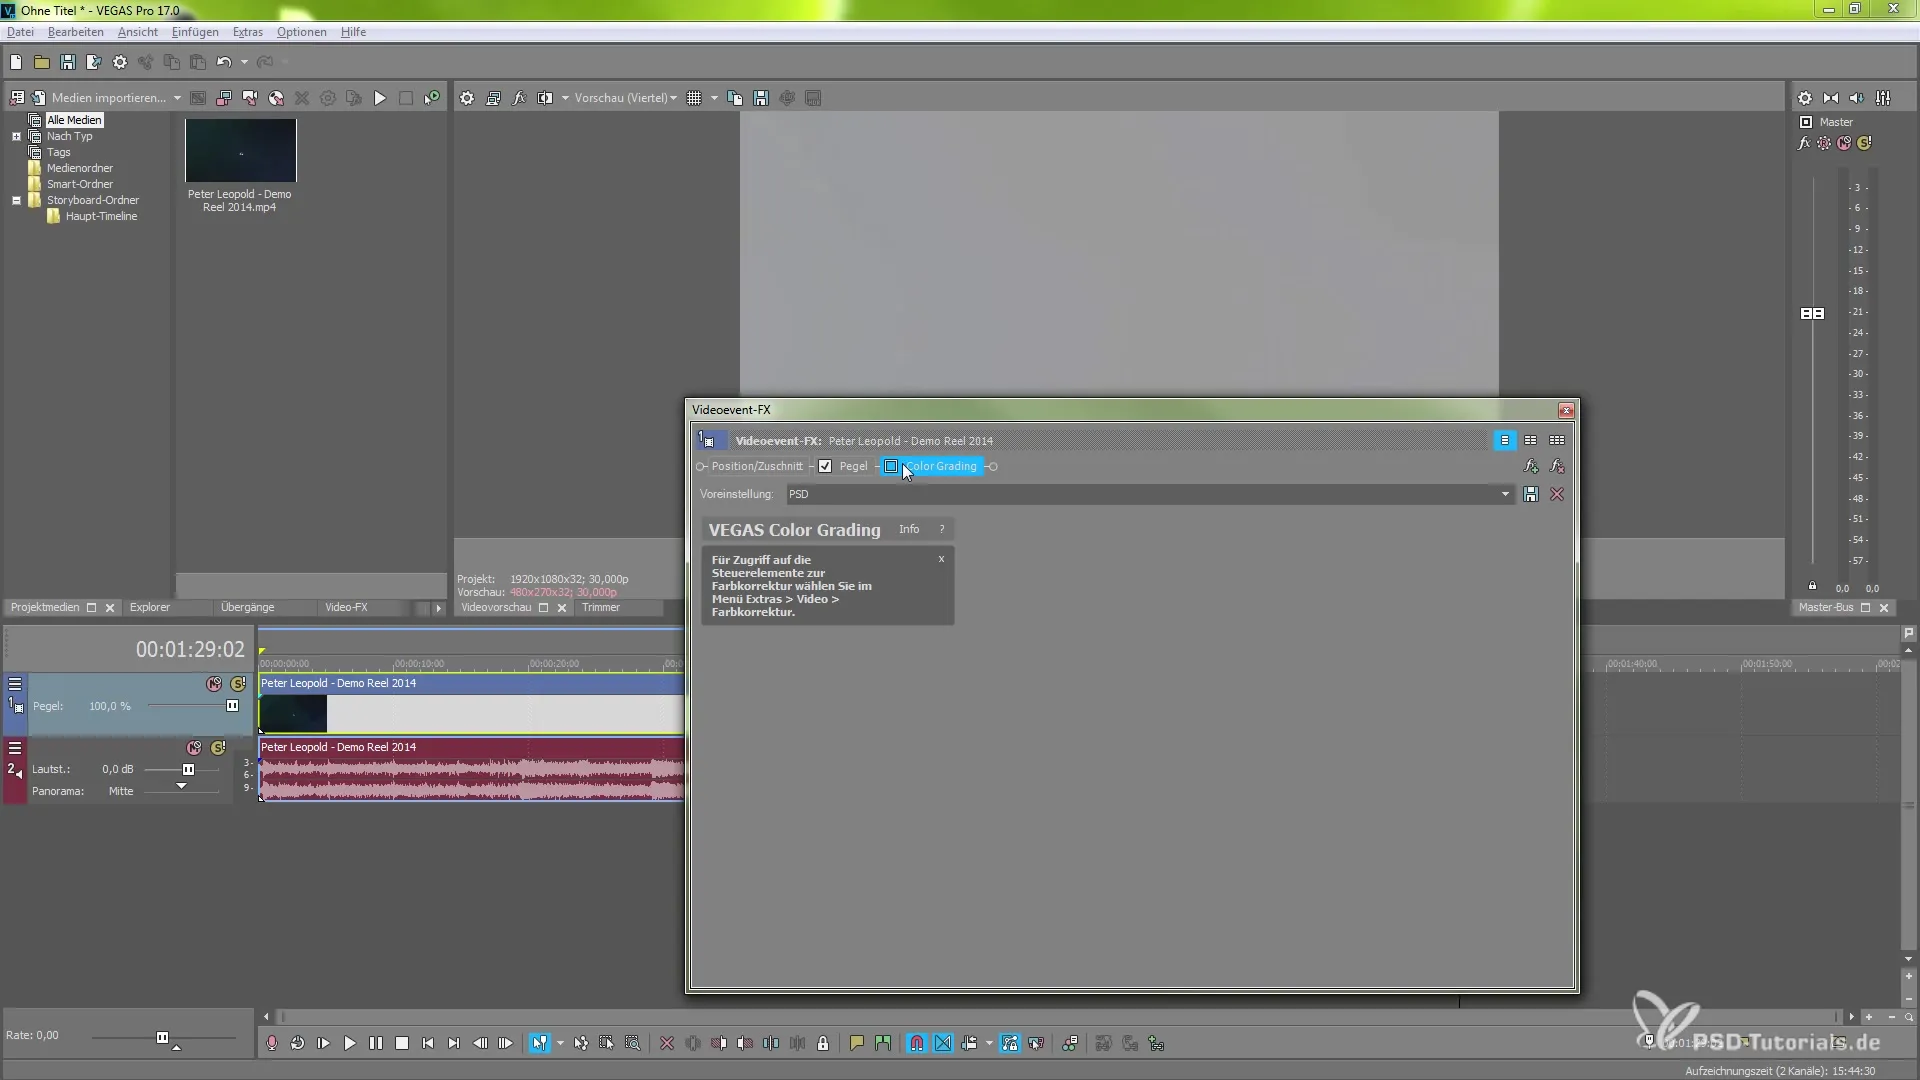Delete the current preset with red X
This screenshot has height=1080, width=1920.
pyautogui.click(x=1557, y=494)
